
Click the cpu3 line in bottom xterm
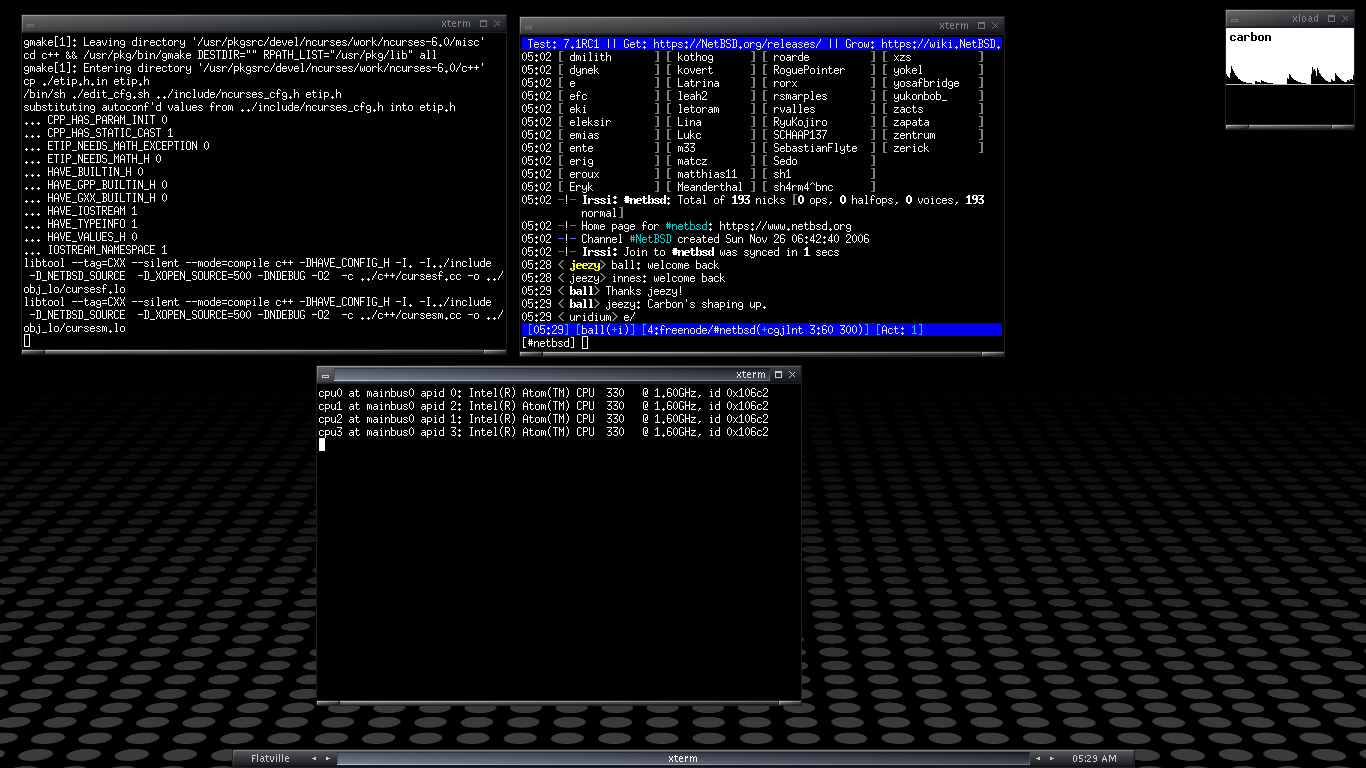(x=543, y=432)
